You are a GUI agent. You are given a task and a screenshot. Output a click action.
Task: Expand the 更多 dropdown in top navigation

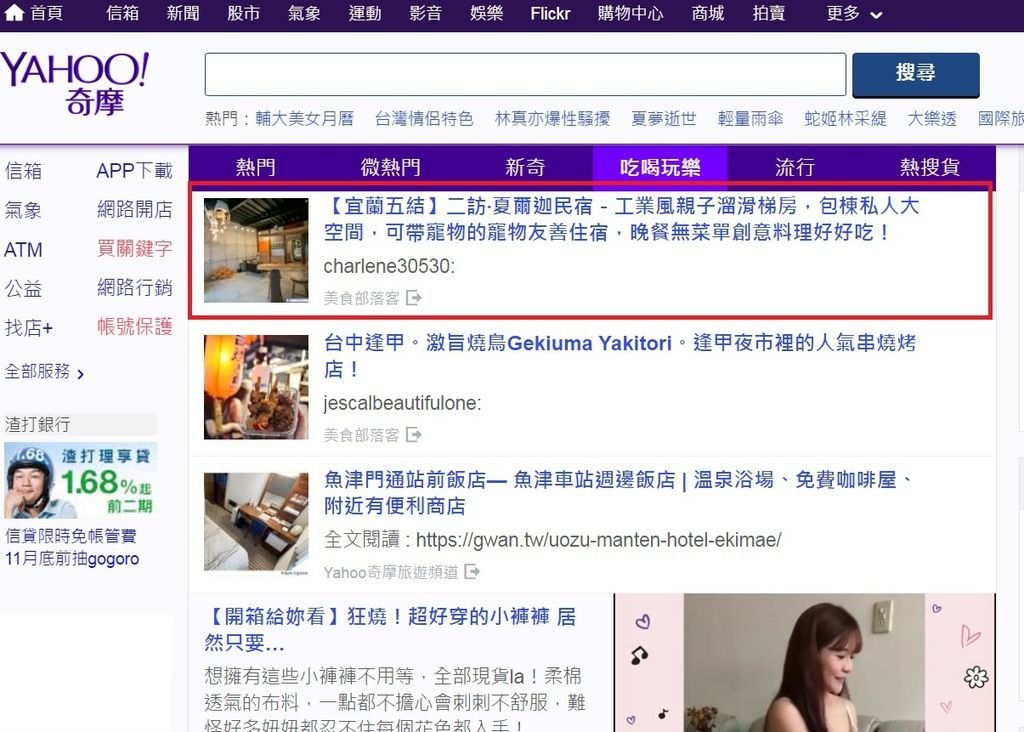(854, 13)
